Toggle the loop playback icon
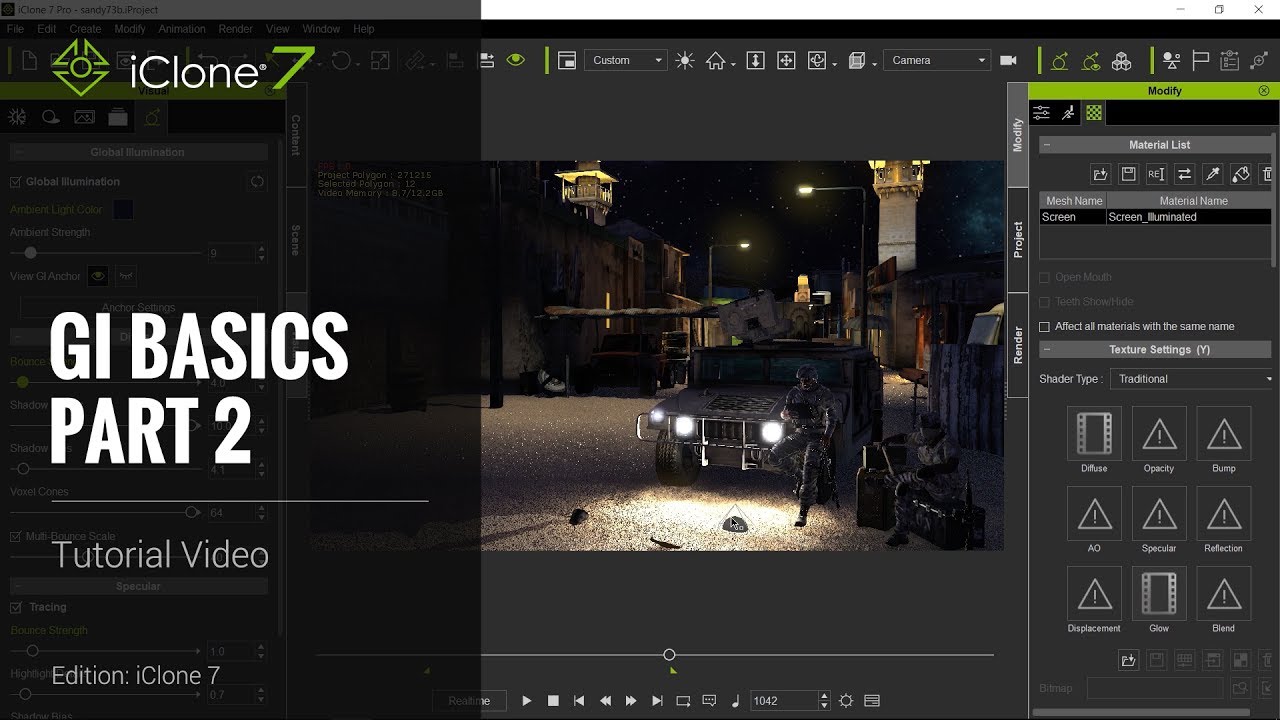Image resolution: width=1280 pixels, height=720 pixels. [x=683, y=701]
